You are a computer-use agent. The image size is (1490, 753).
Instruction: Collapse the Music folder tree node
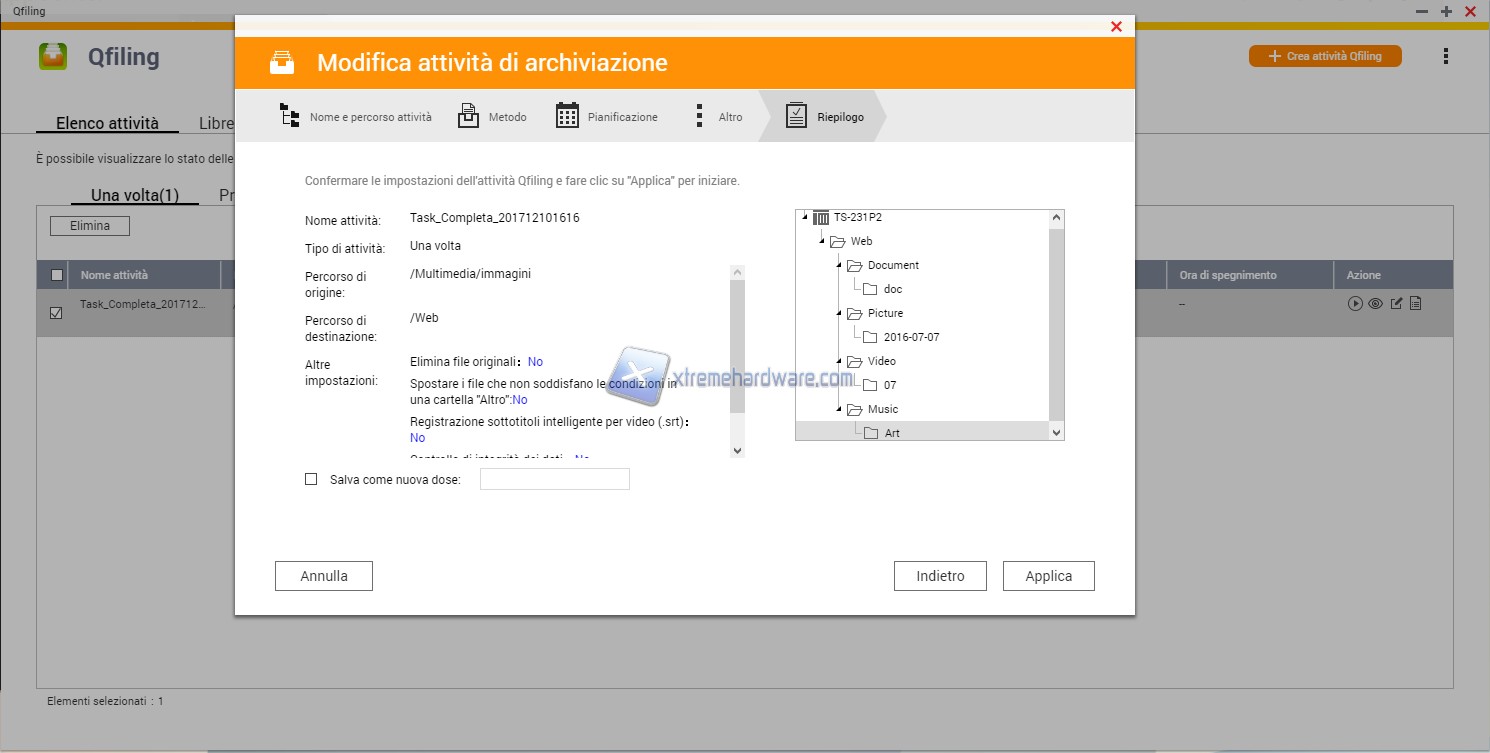pyautogui.click(x=839, y=409)
